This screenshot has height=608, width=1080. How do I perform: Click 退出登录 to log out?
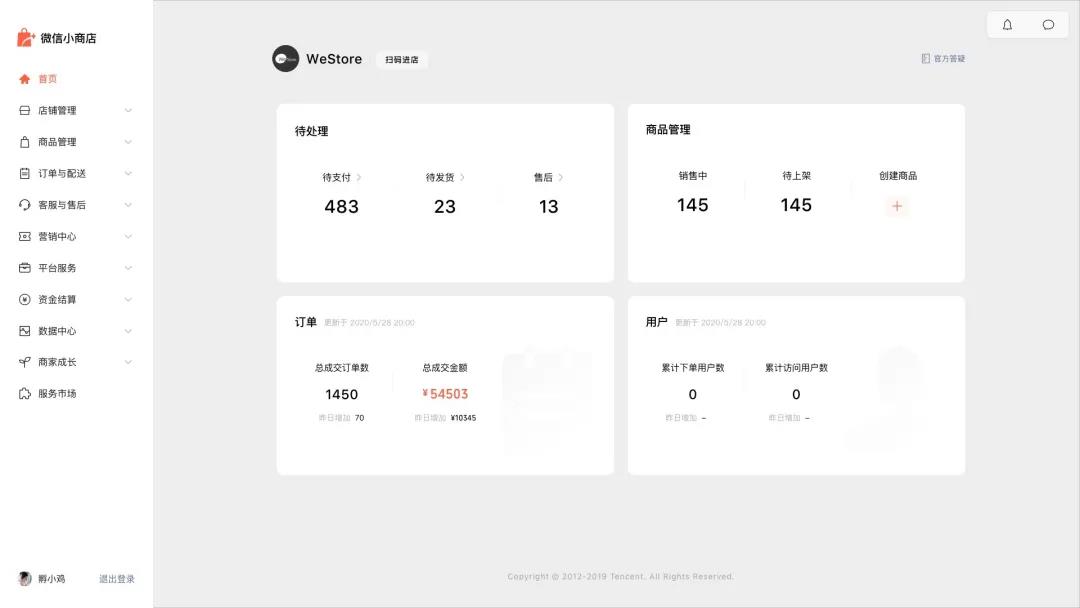[x=117, y=579]
